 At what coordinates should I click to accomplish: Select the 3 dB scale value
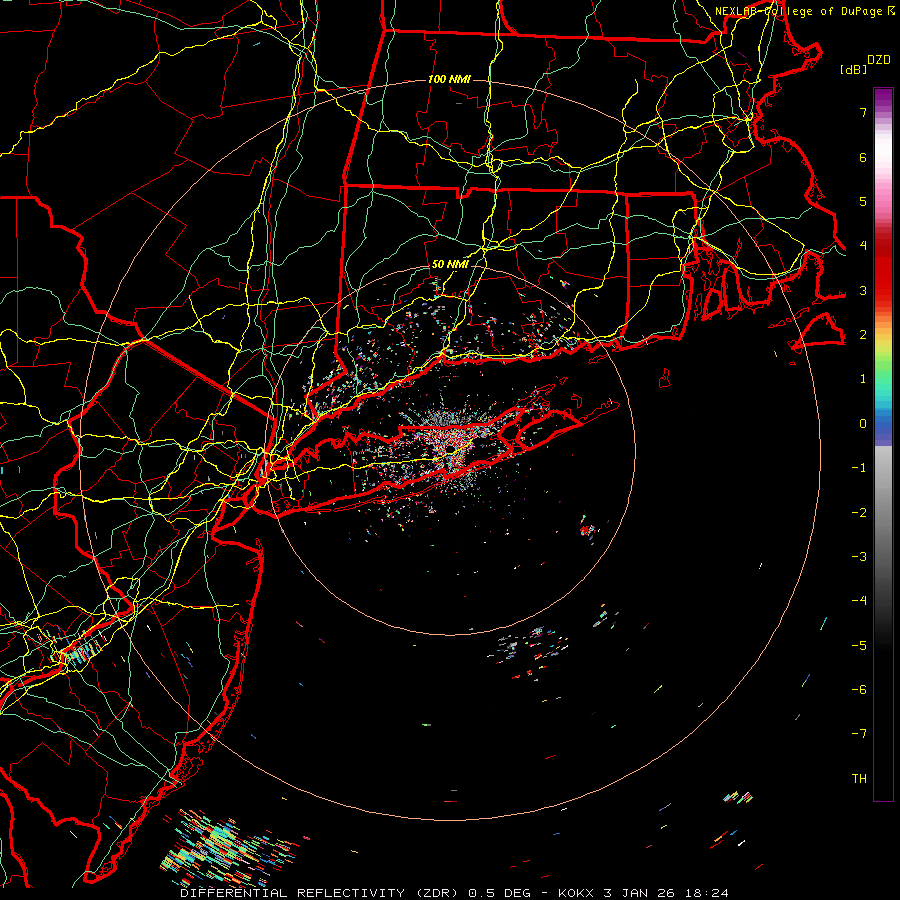863,290
